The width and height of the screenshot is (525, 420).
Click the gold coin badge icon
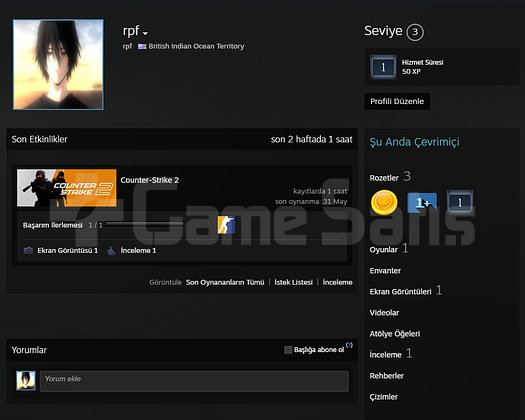(384, 202)
